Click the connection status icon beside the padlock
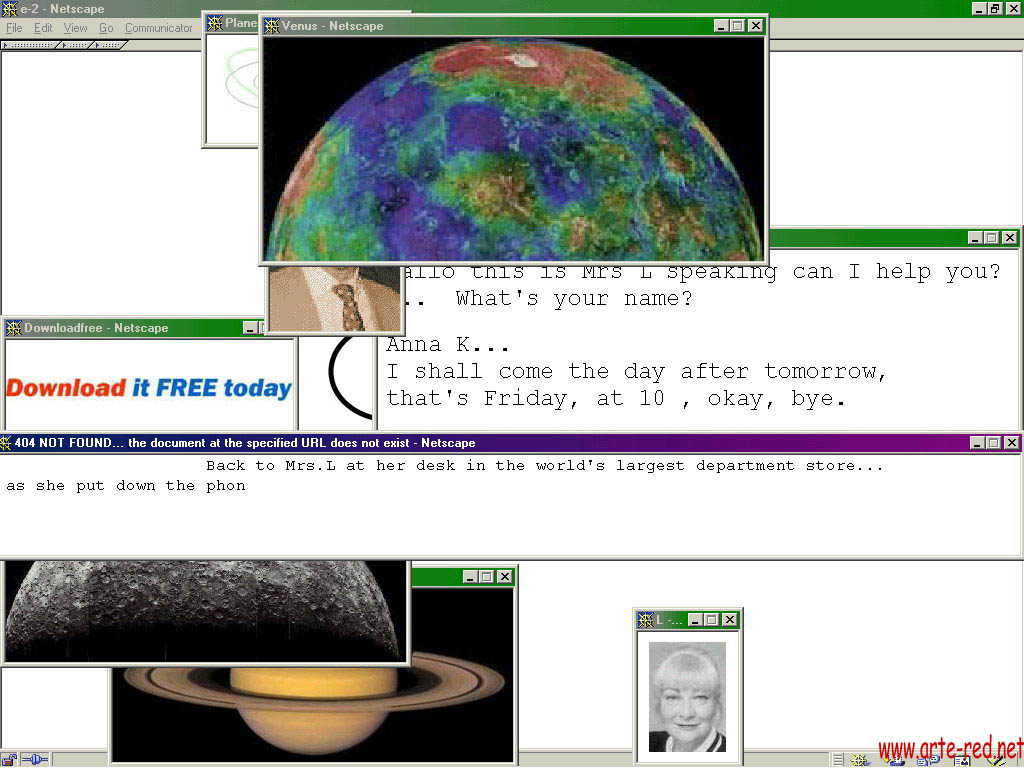Viewport: 1024px width, 768px height. (x=35, y=760)
